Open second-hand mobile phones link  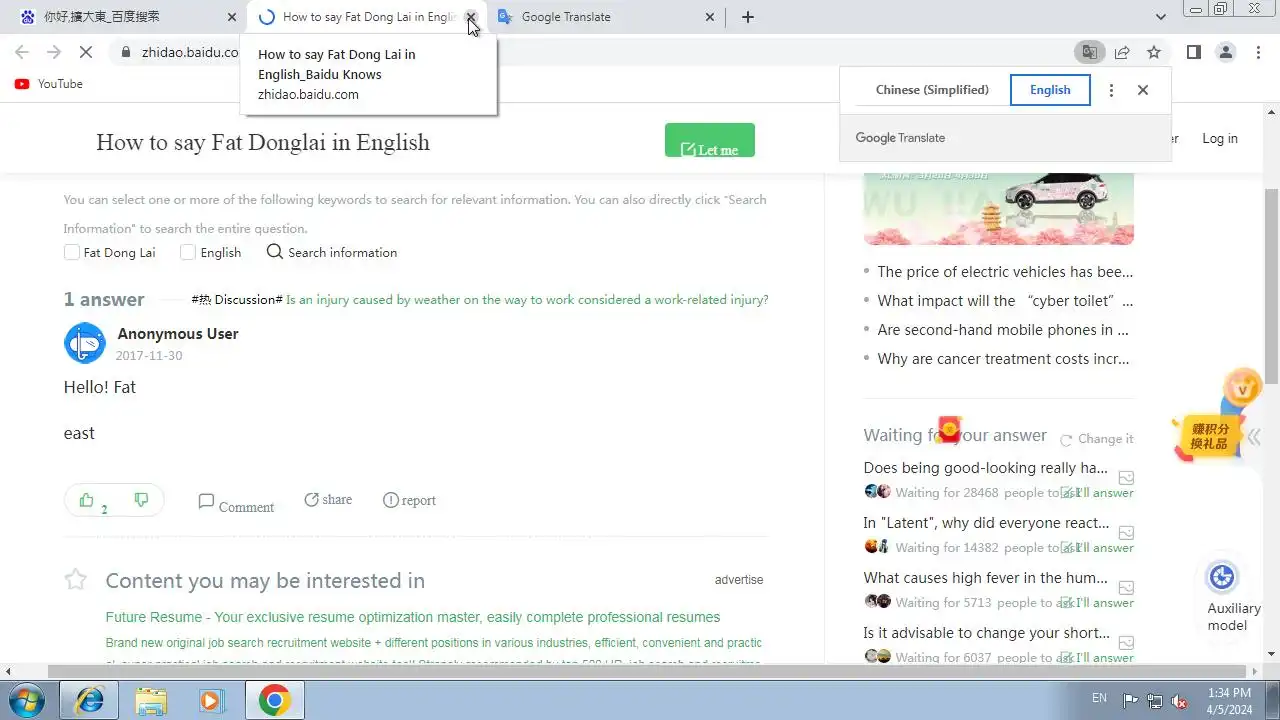tap(1003, 330)
